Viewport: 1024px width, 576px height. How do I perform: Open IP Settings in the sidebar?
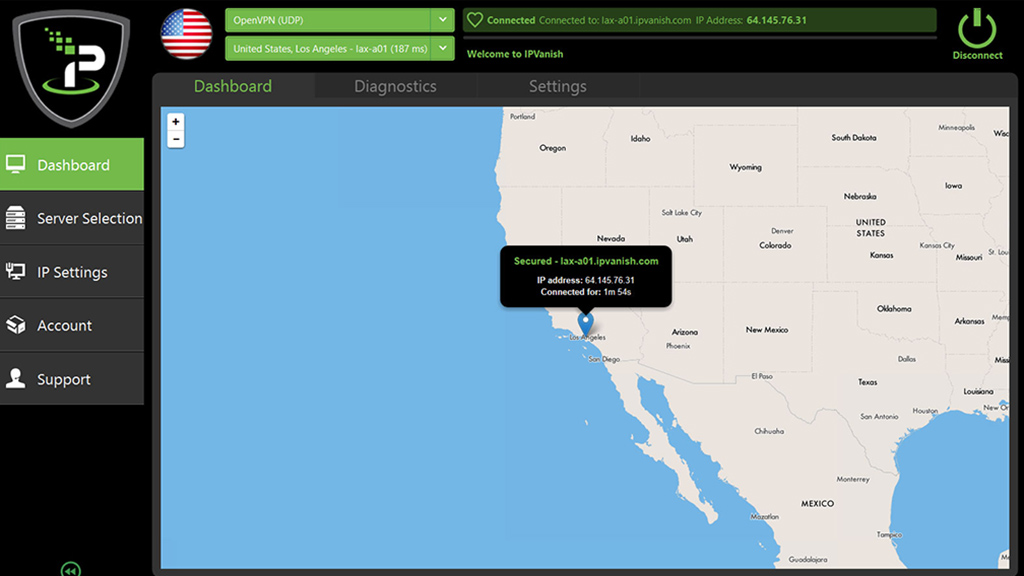click(x=72, y=272)
